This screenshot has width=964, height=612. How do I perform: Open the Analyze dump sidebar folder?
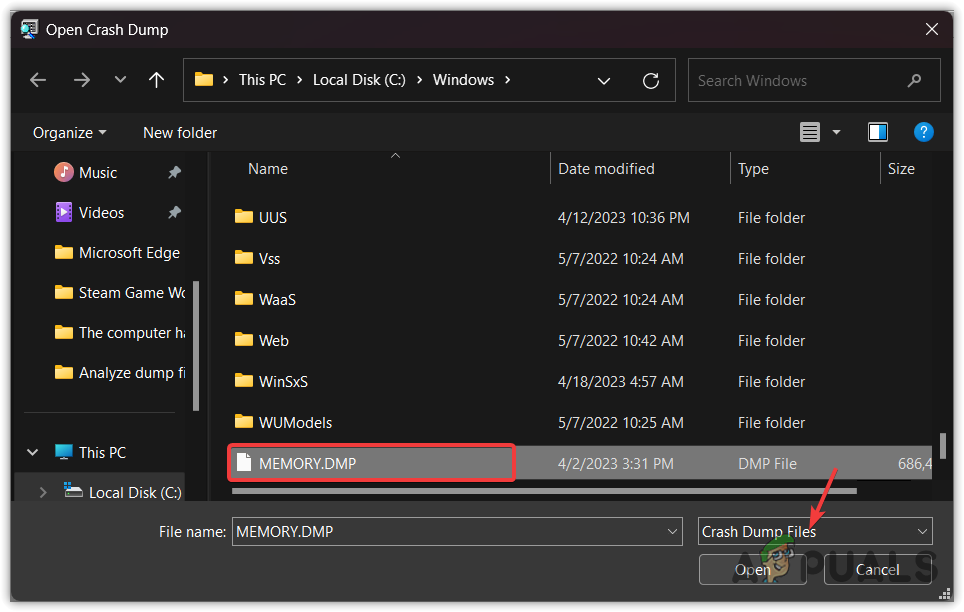click(120, 373)
